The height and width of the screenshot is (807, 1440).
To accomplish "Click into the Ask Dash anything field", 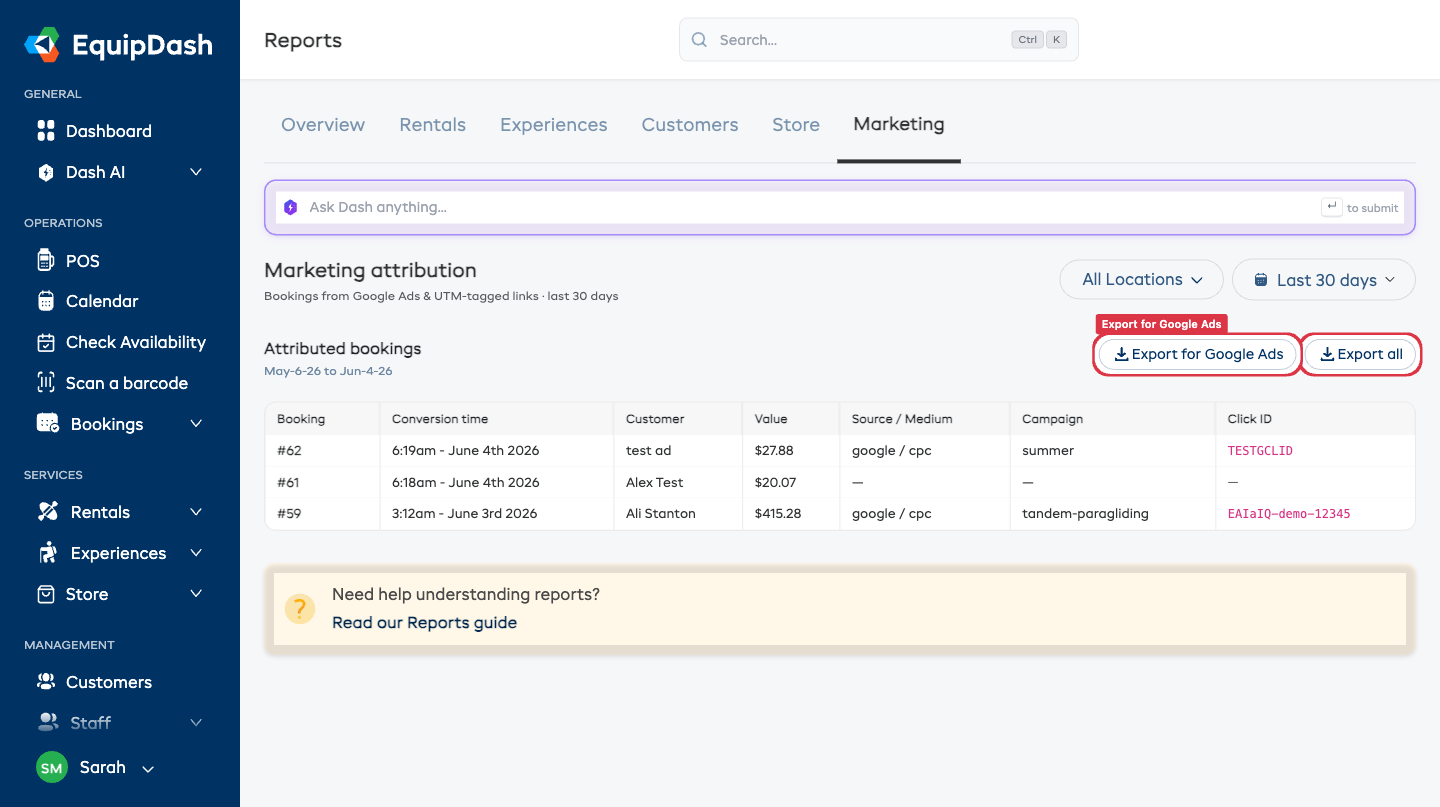I will pyautogui.click(x=840, y=207).
